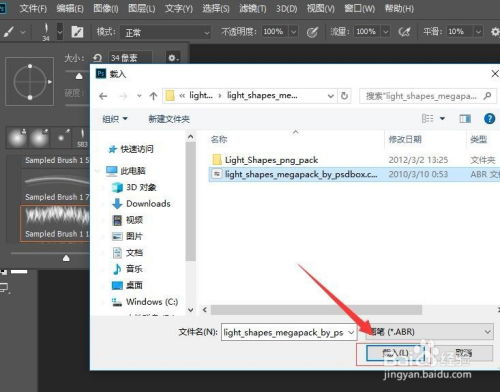Click the help question mark icon
The image size is (500, 392).
[489, 118]
